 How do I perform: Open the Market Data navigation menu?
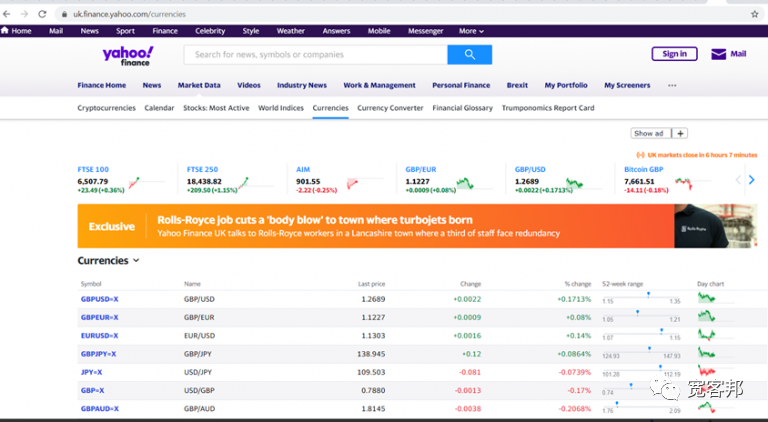point(199,86)
